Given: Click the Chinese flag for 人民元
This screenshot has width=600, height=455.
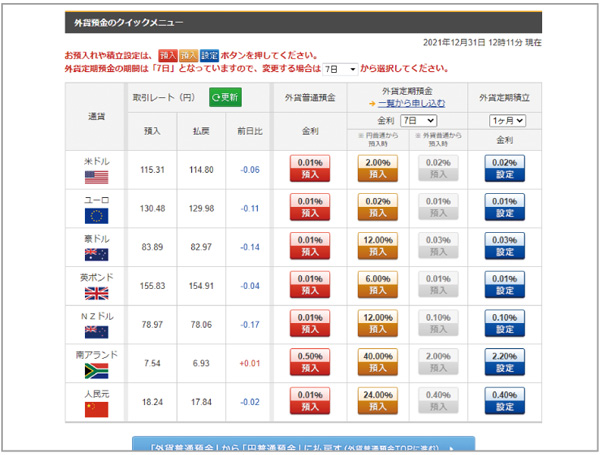Looking at the screenshot, I should pyautogui.click(x=96, y=408).
